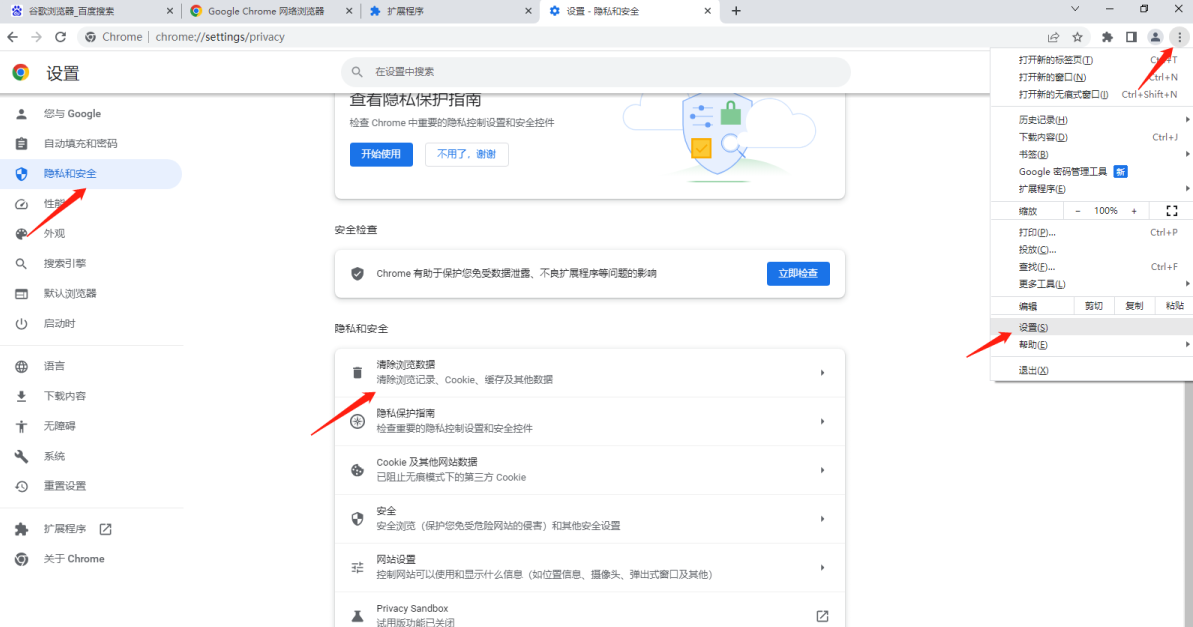1193x627 pixels.
Task: Click the Chrome icon beside 关于 Chrome
Action: click(21, 559)
